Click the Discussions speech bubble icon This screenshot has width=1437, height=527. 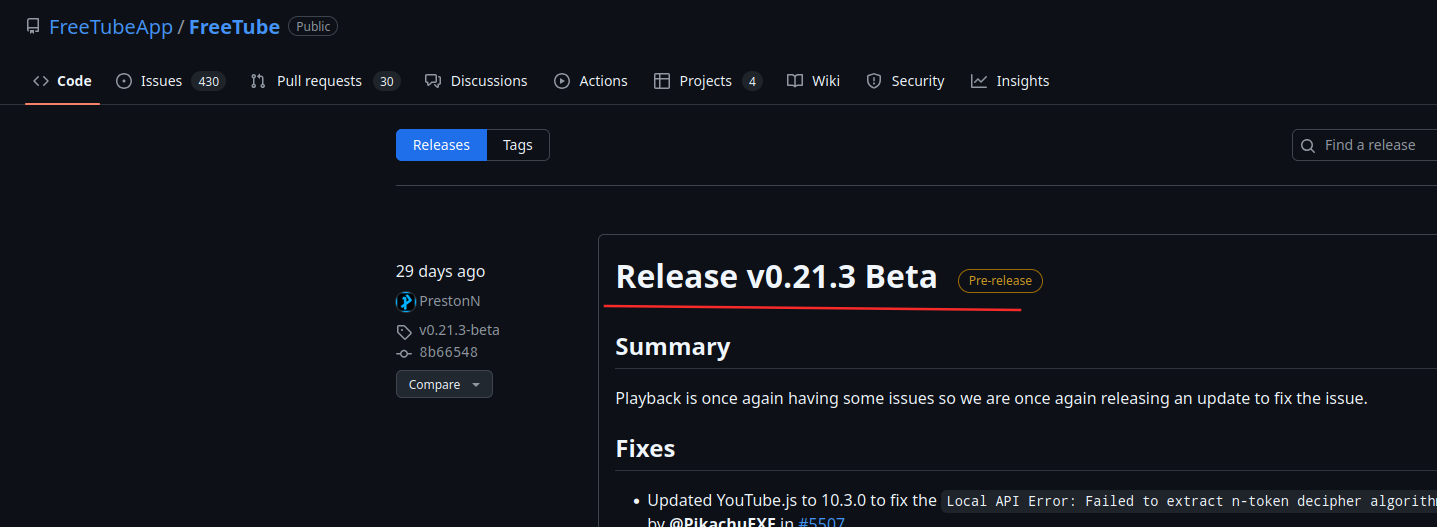[x=432, y=81]
